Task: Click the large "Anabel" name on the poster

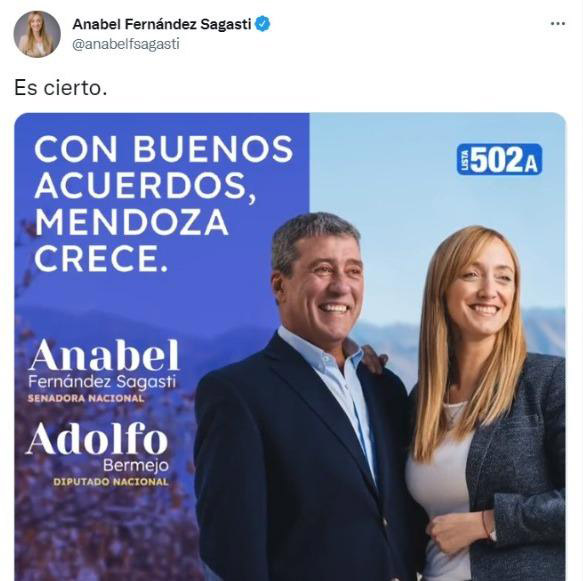Action: [x=104, y=355]
